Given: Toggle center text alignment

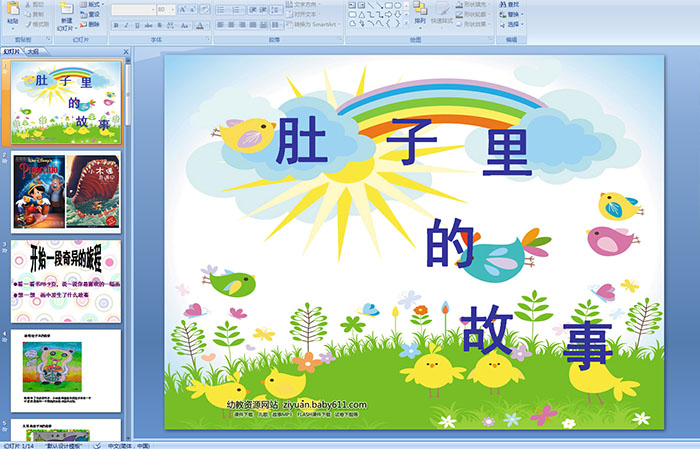Looking at the screenshot, I should tap(231, 25).
